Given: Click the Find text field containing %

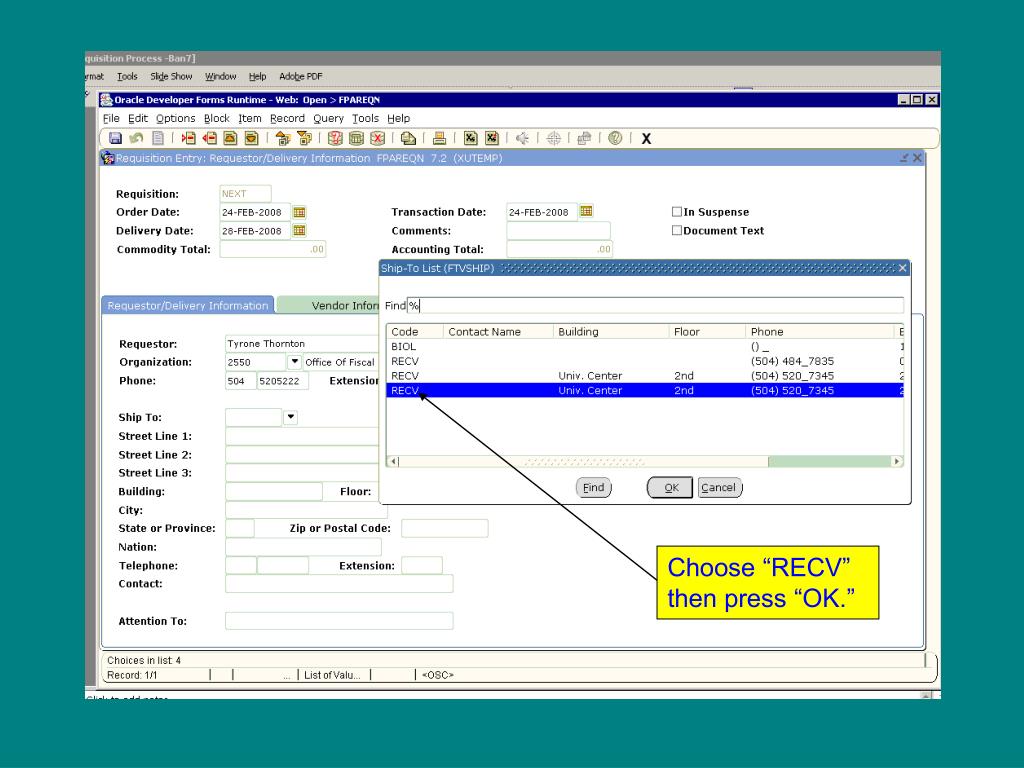Looking at the screenshot, I should click(x=655, y=305).
